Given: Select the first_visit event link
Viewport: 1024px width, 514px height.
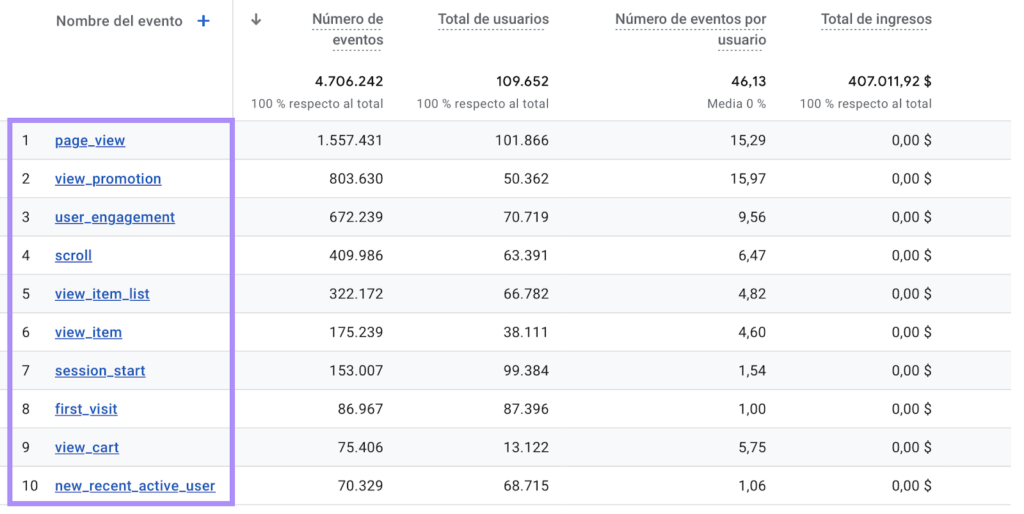Looking at the screenshot, I should [86, 409].
